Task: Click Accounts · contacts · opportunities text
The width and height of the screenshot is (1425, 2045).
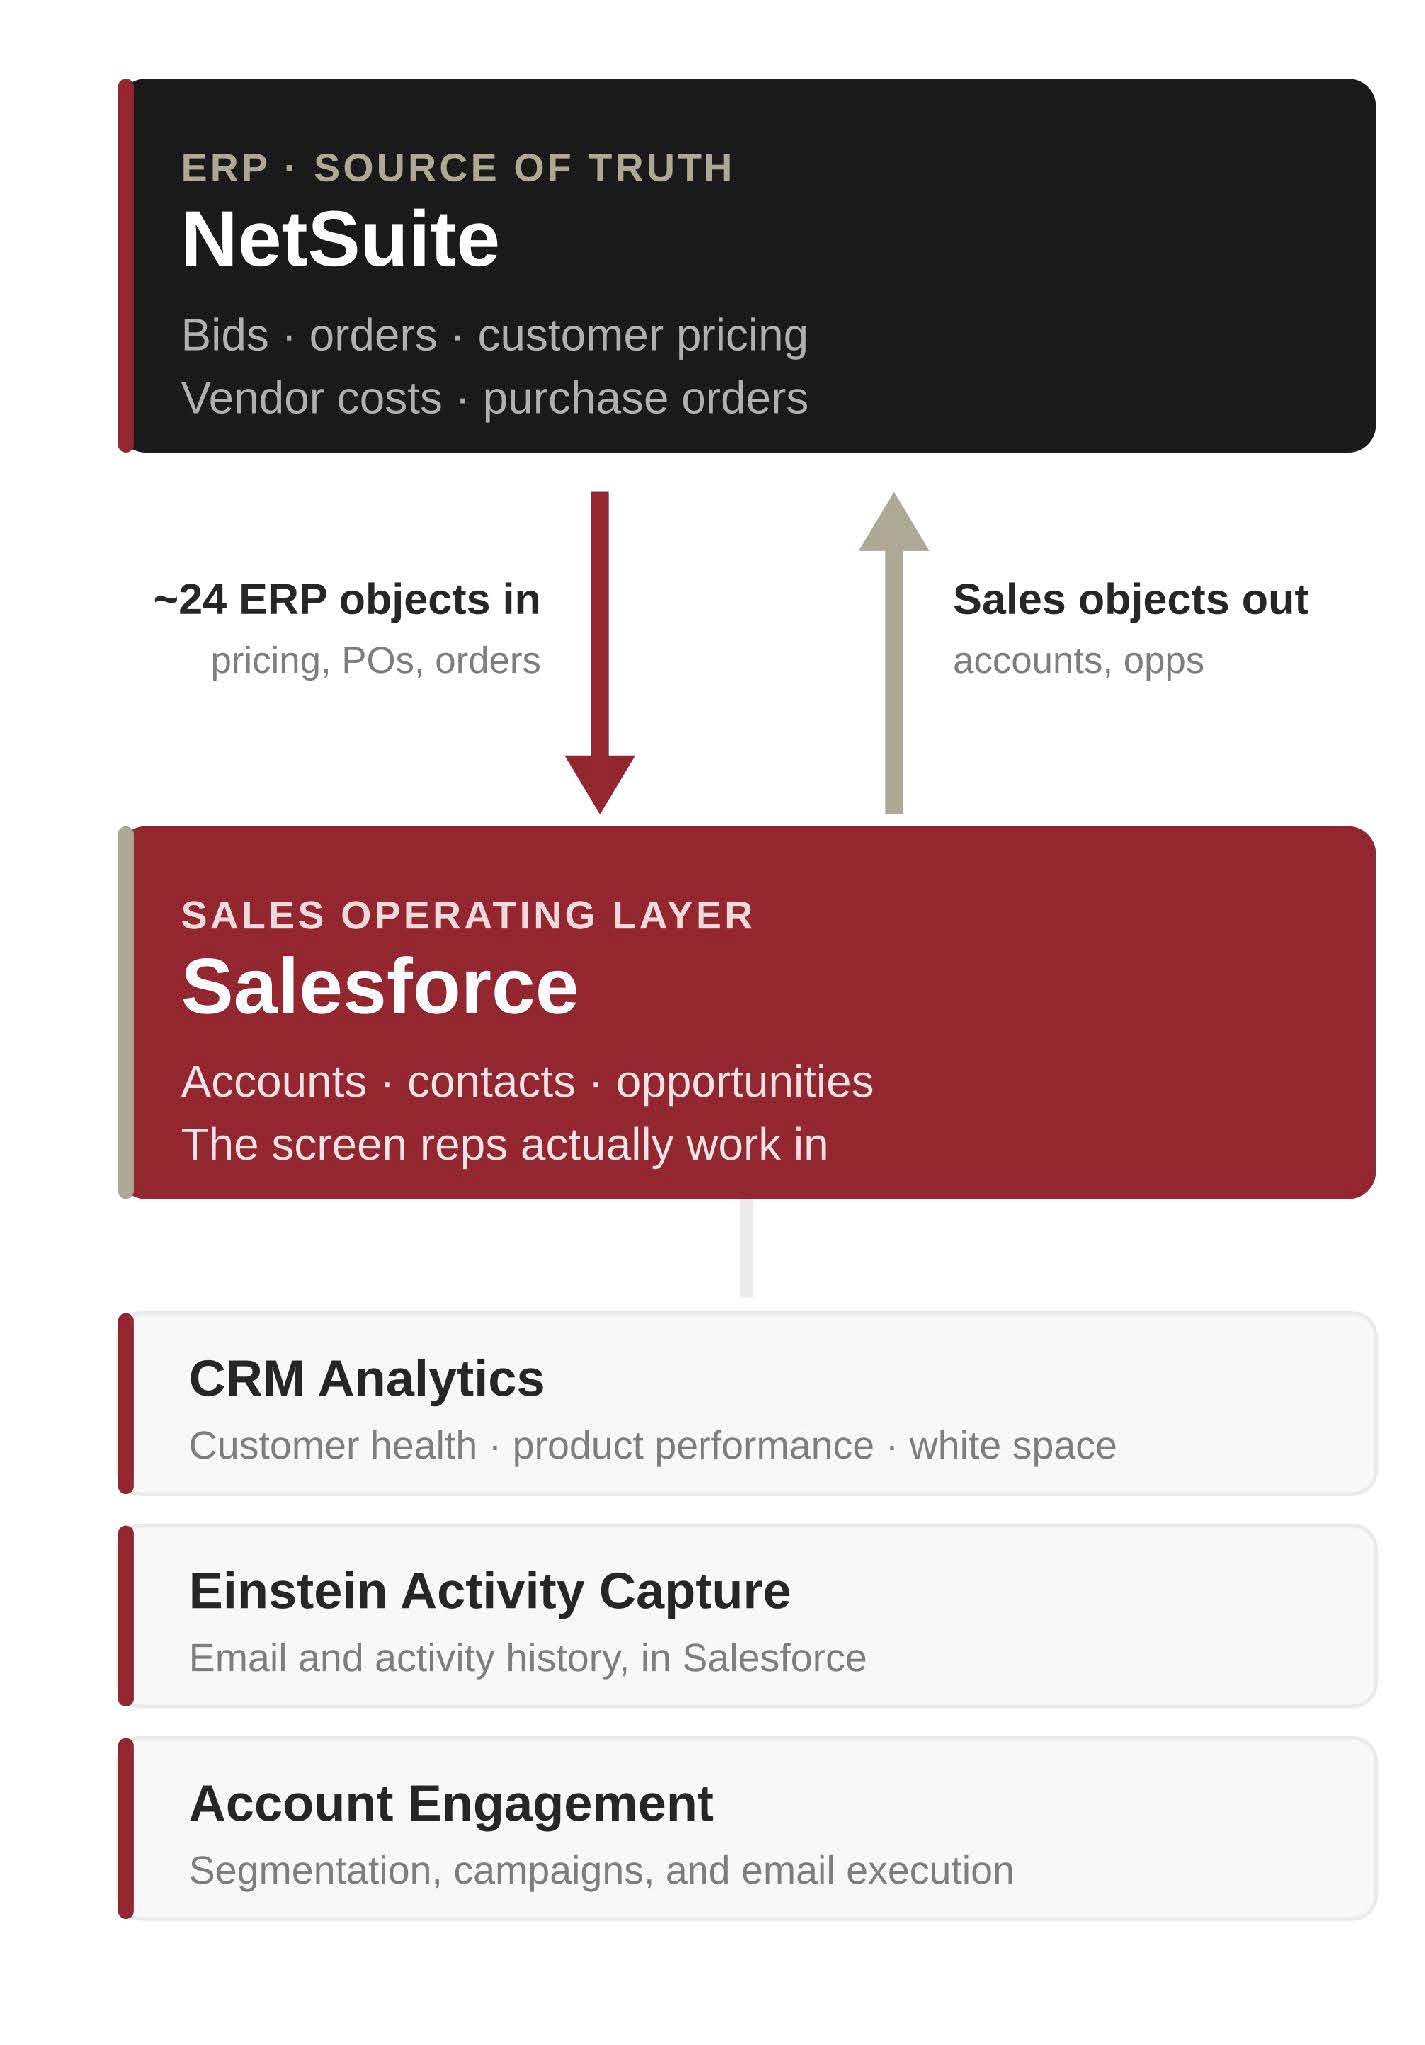Action: [527, 1082]
